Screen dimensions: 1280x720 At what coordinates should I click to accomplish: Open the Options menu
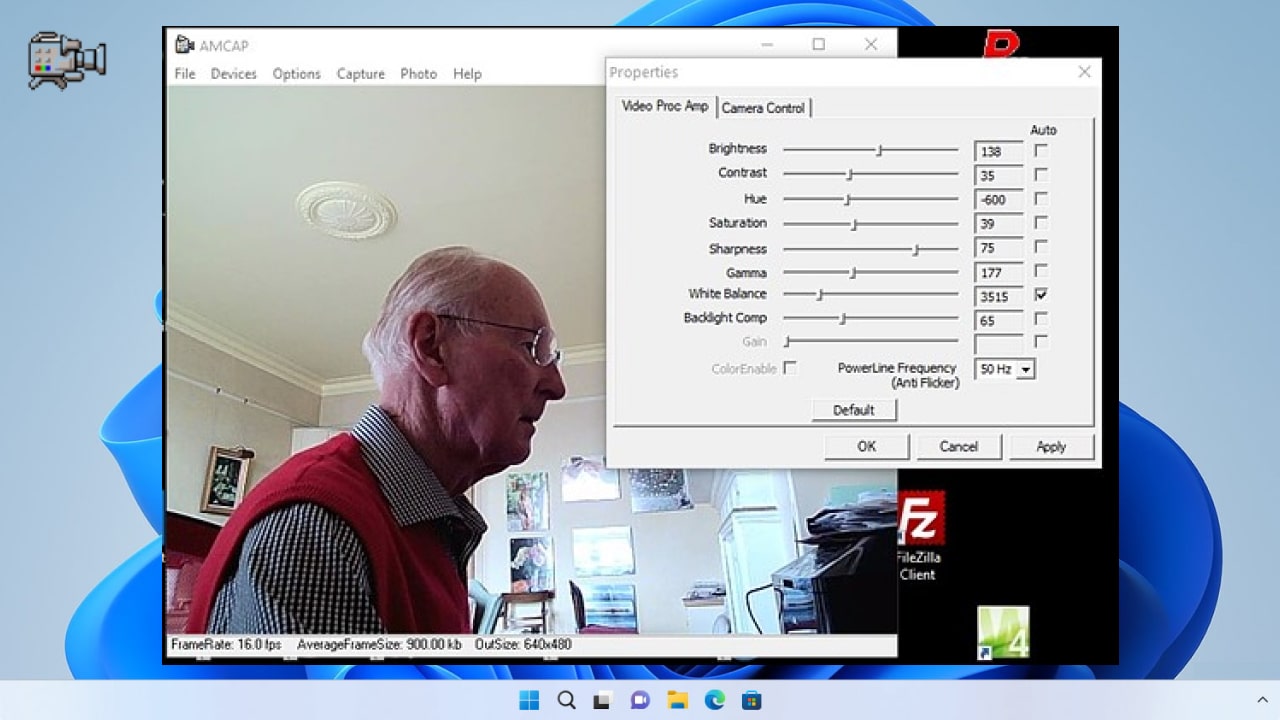[297, 74]
